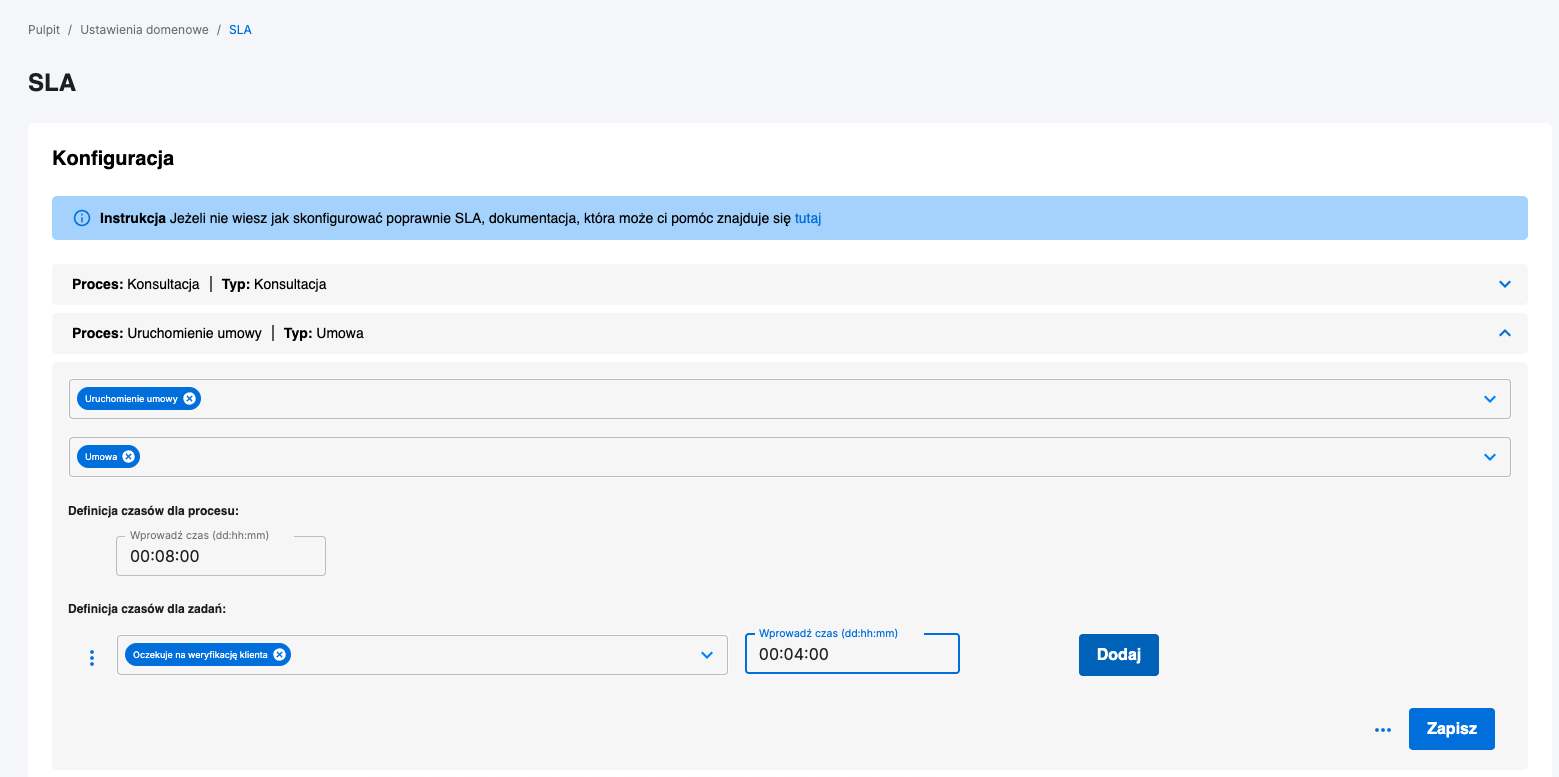Remove the 'Uruchomienie umowy' chip
This screenshot has height=777, width=1559.
coord(189,399)
